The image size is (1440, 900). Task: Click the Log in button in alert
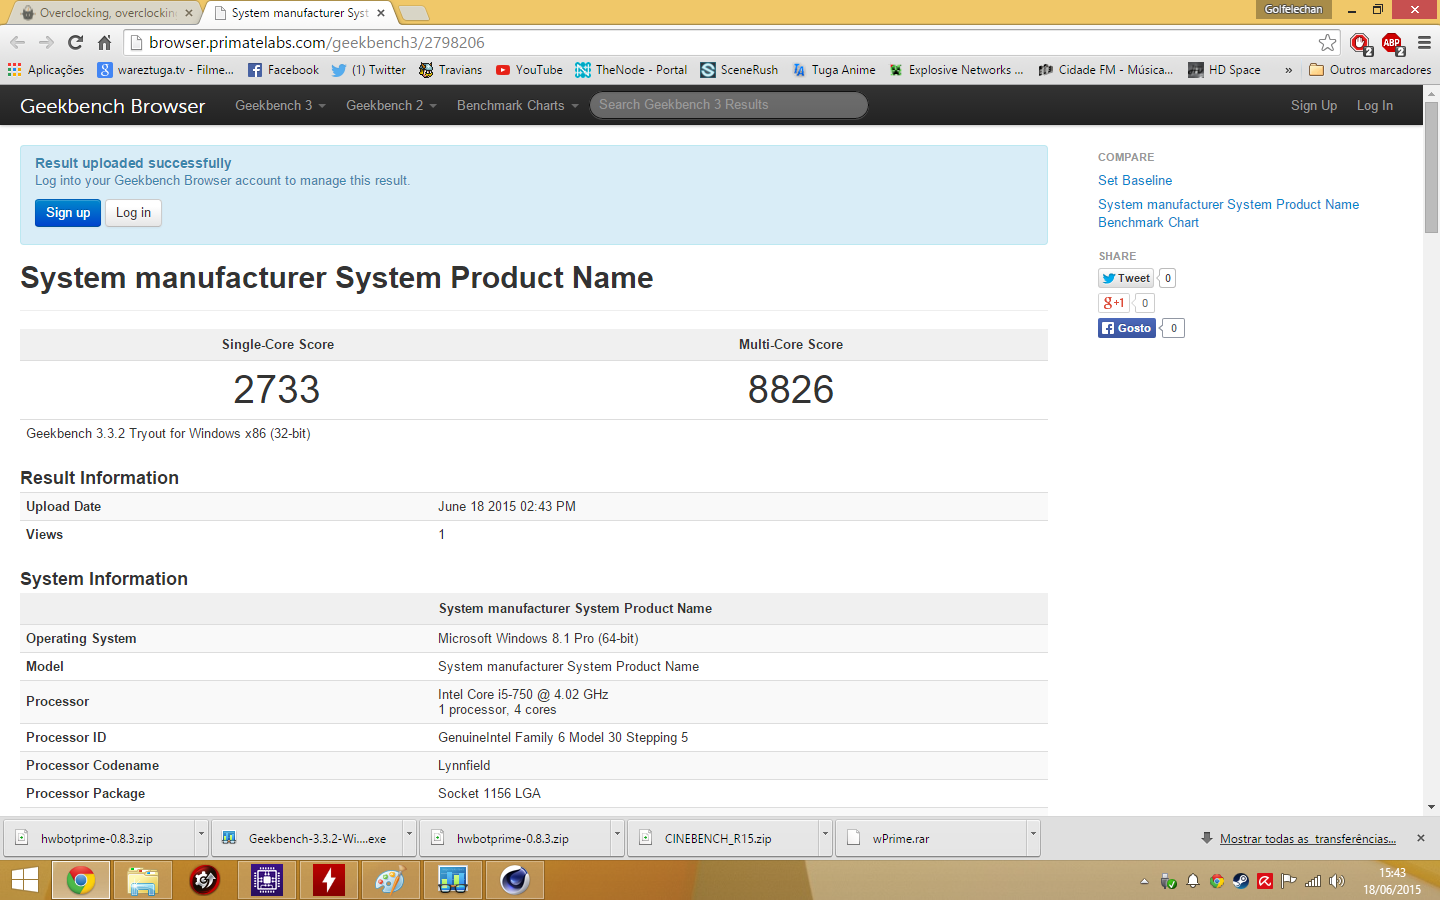[x=133, y=212]
